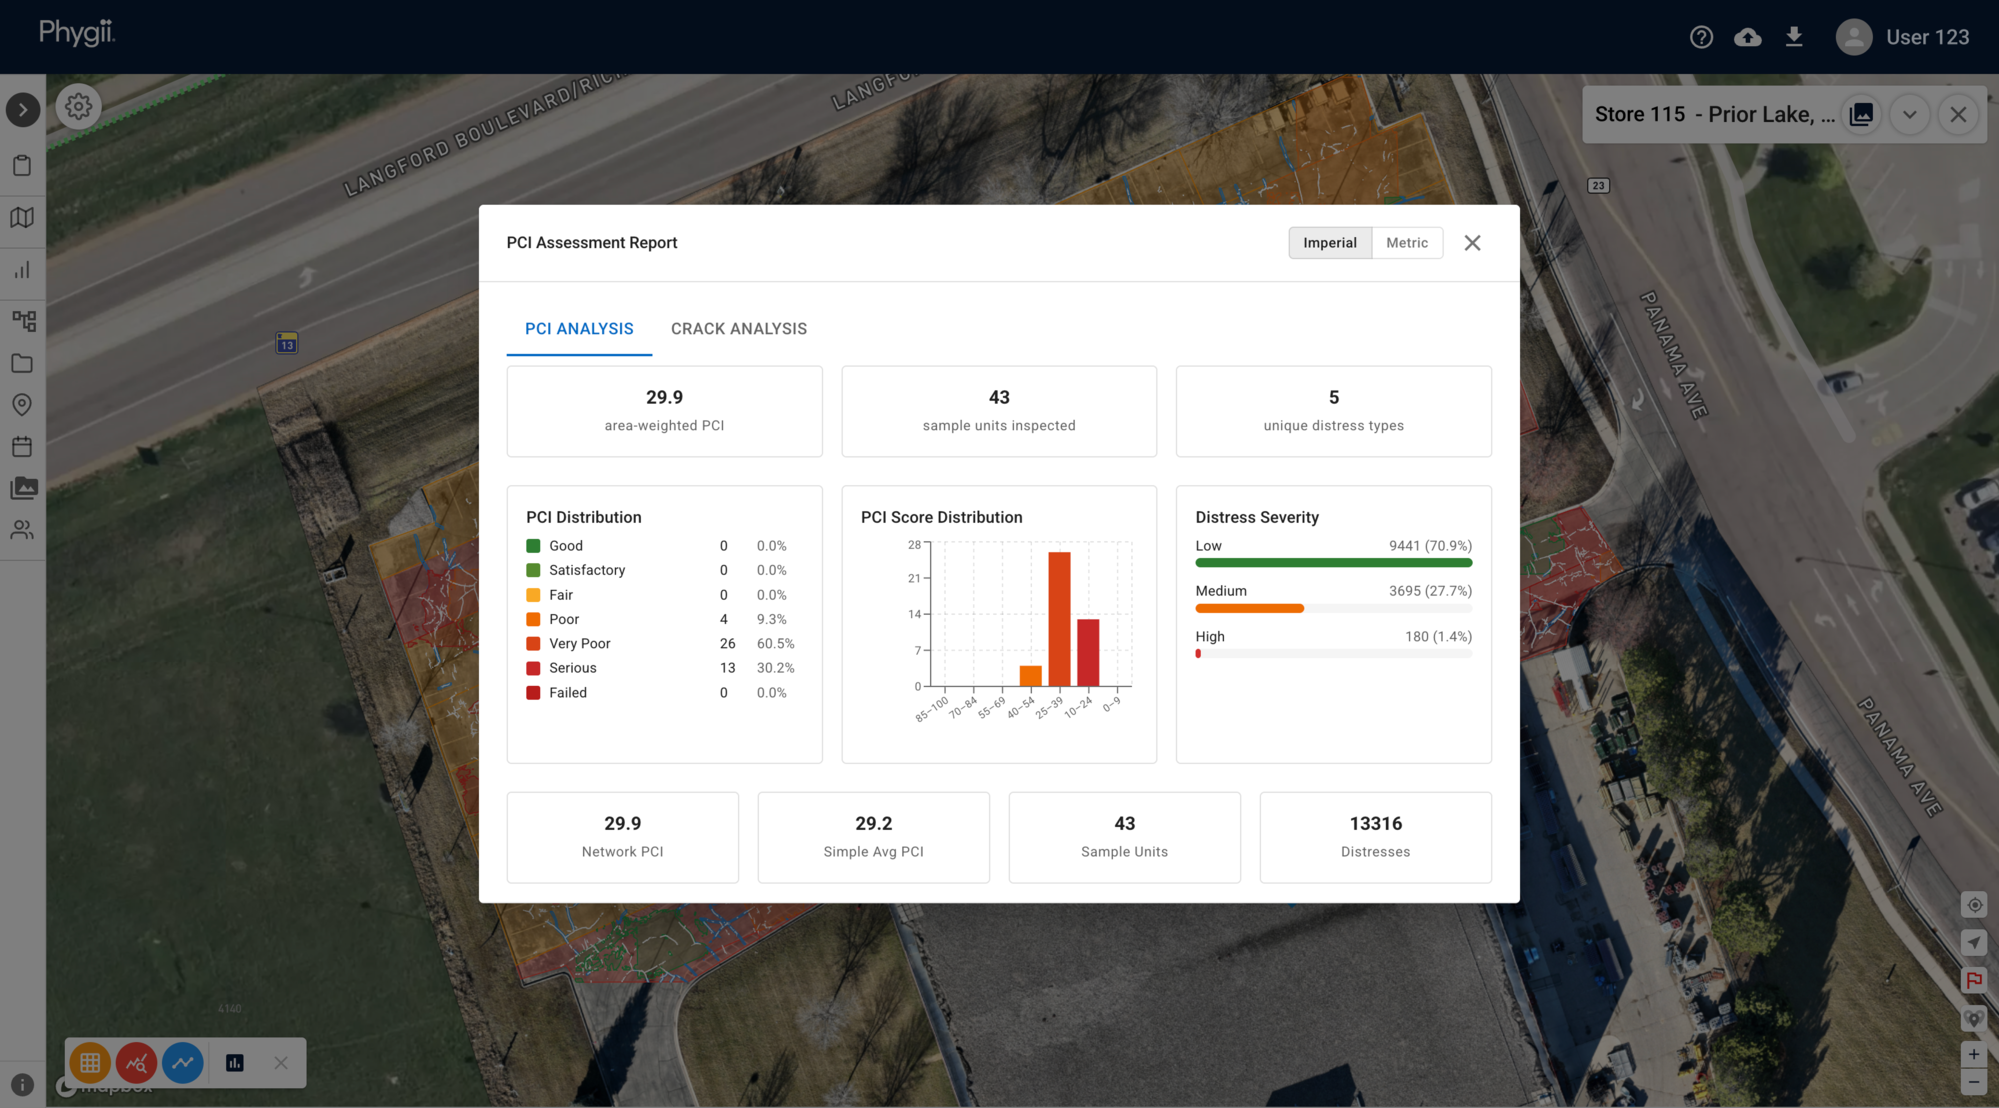Expand the Store 115 dropdown chevron
The image size is (1999, 1108).
point(1909,114)
